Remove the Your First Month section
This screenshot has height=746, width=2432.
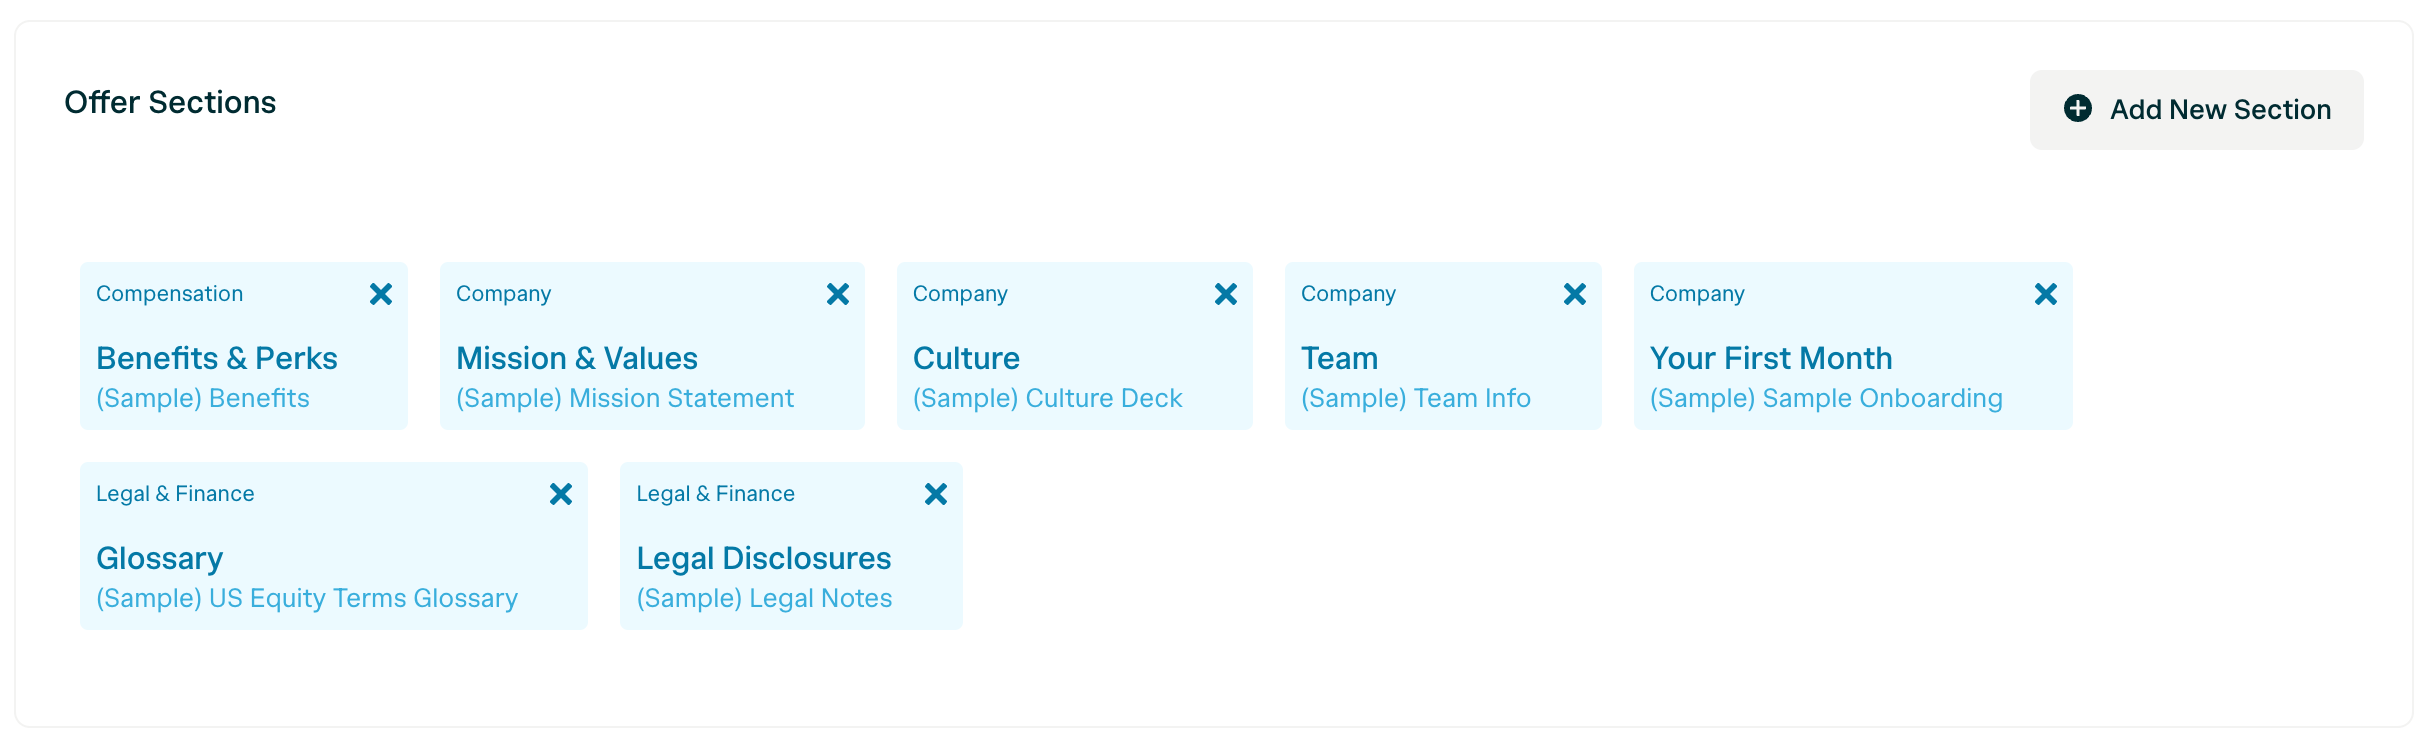[x=2046, y=294]
